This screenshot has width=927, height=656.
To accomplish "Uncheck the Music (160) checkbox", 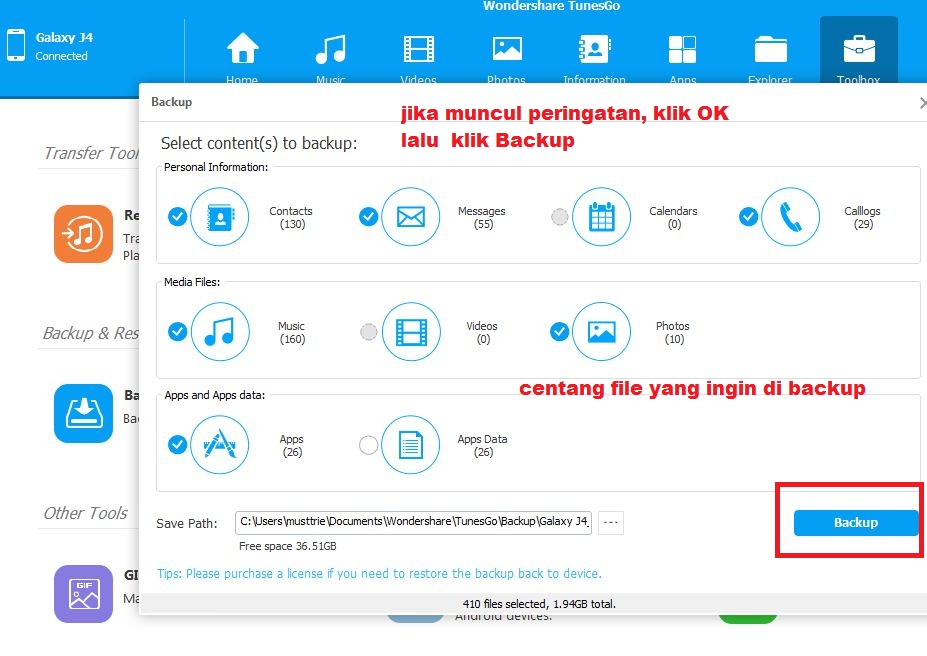I will [x=177, y=332].
